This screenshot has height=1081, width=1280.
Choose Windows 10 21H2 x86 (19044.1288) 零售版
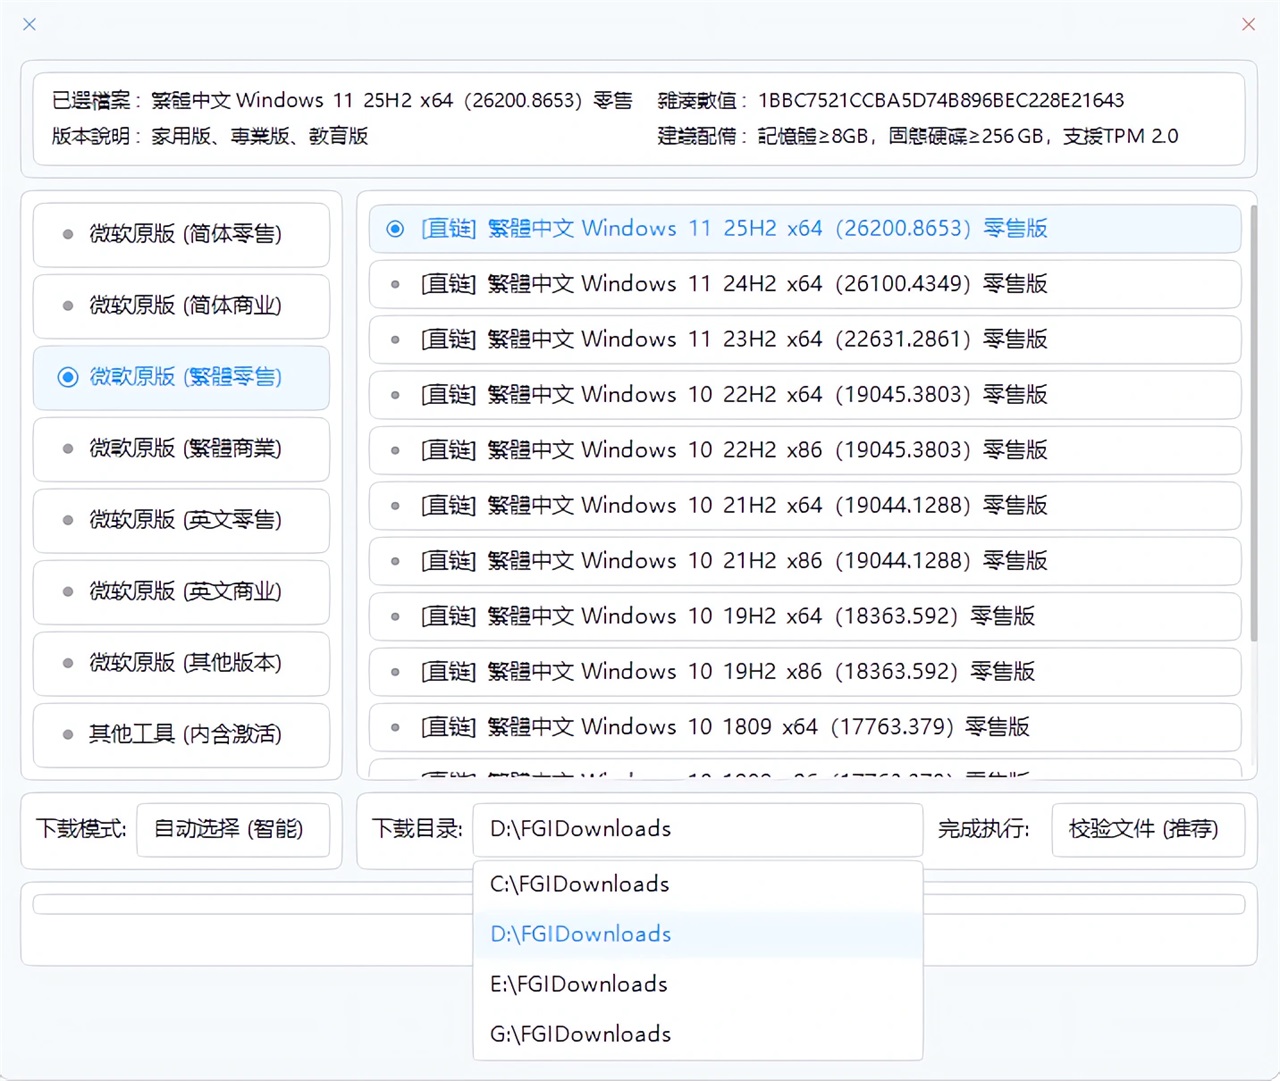(805, 561)
